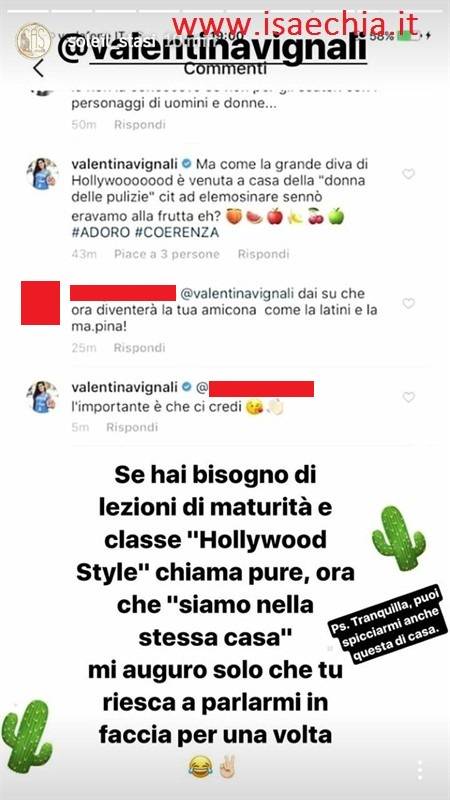Tap the back arrow beside Commenti
This screenshot has width=450, height=800.
(x=38, y=67)
